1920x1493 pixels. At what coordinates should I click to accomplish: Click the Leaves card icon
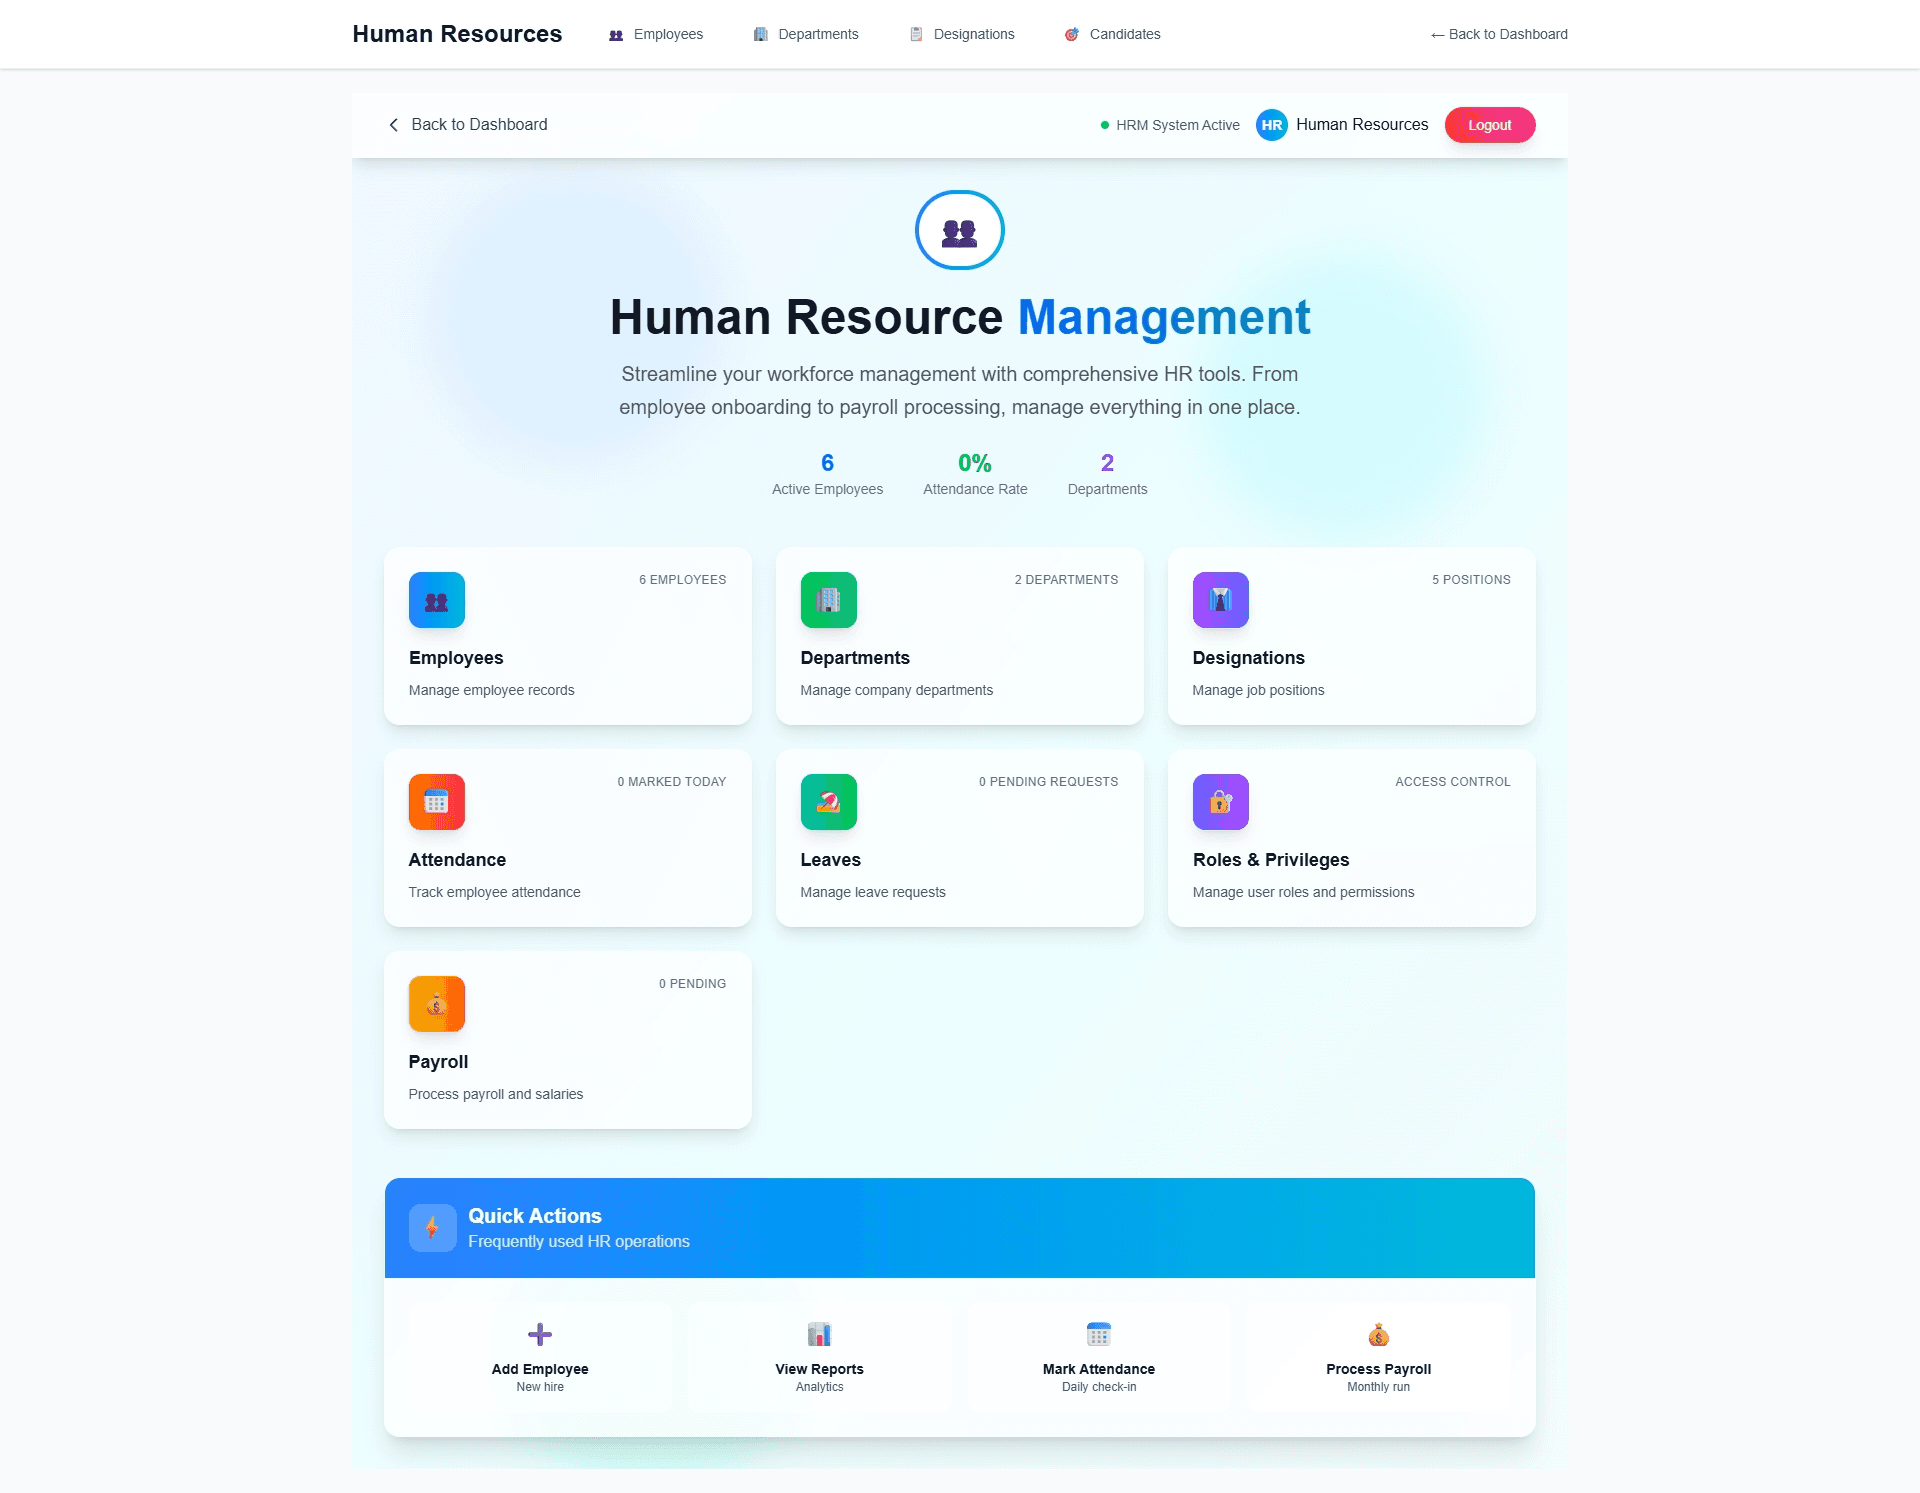(x=828, y=802)
